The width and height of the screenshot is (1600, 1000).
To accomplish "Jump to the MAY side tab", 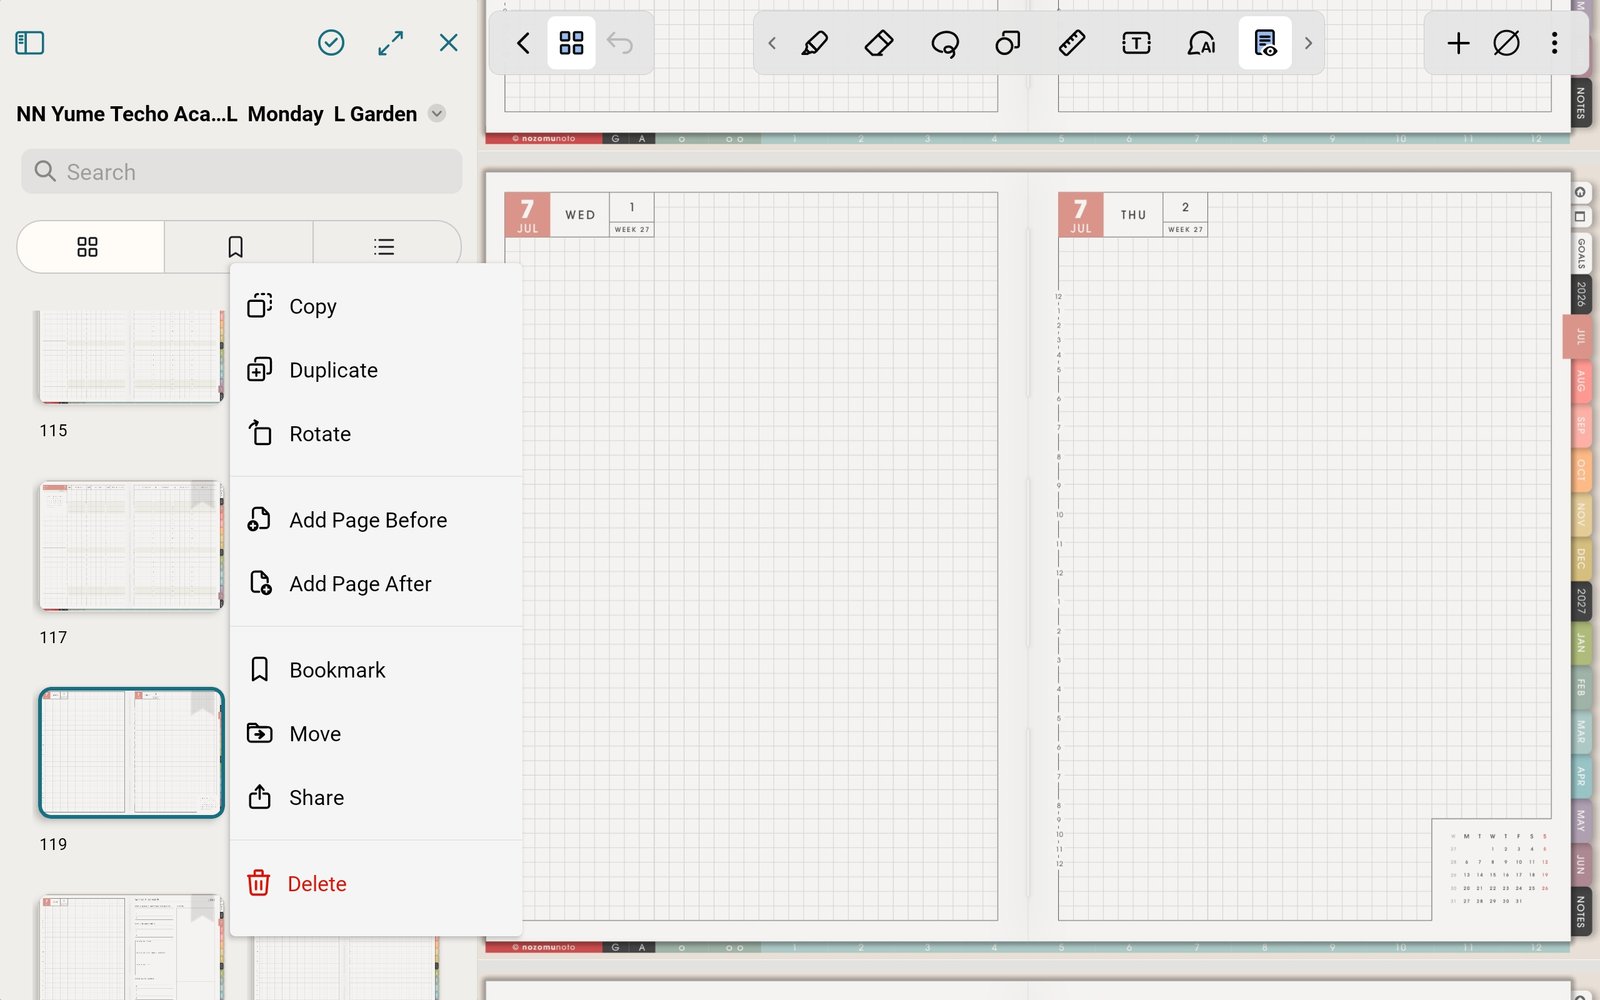I will pyautogui.click(x=1581, y=820).
